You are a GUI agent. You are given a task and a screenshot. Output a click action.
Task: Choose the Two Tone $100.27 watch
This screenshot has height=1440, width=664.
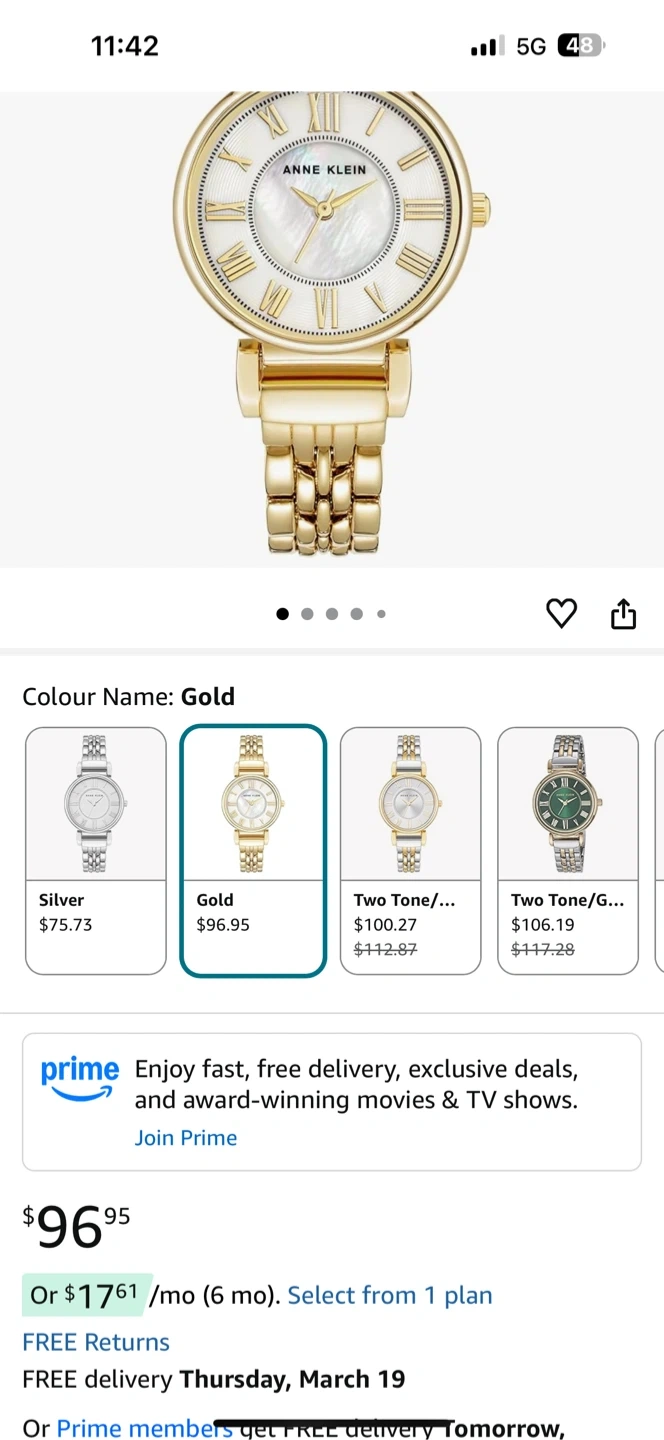pyautogui.click(x=410, y=850)
